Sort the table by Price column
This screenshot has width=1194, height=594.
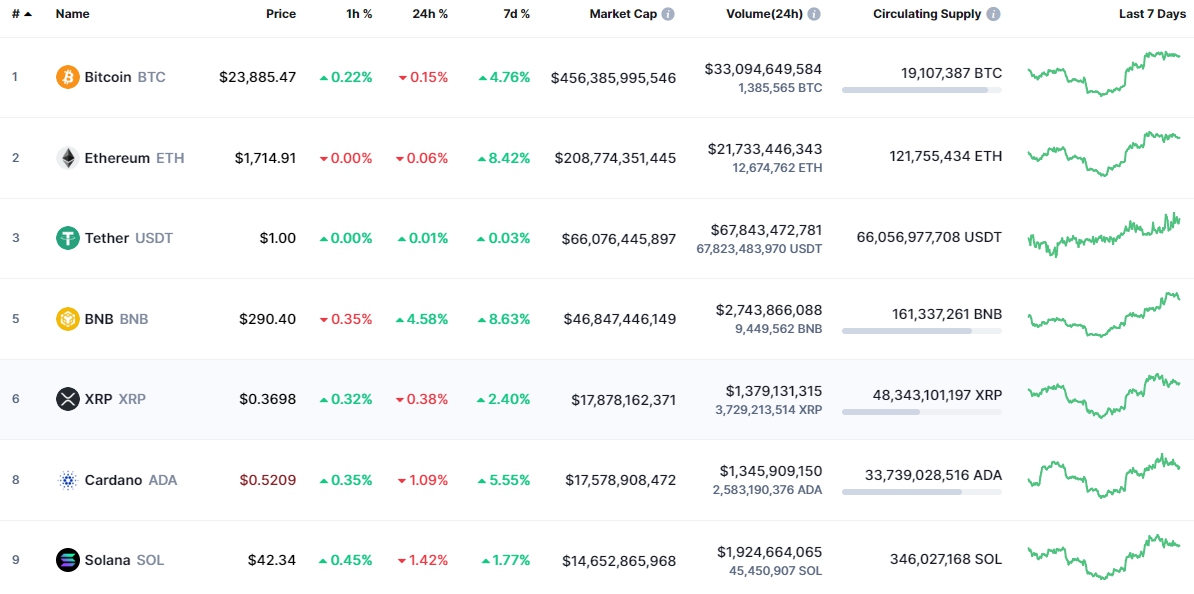click(x=281, y=14)
